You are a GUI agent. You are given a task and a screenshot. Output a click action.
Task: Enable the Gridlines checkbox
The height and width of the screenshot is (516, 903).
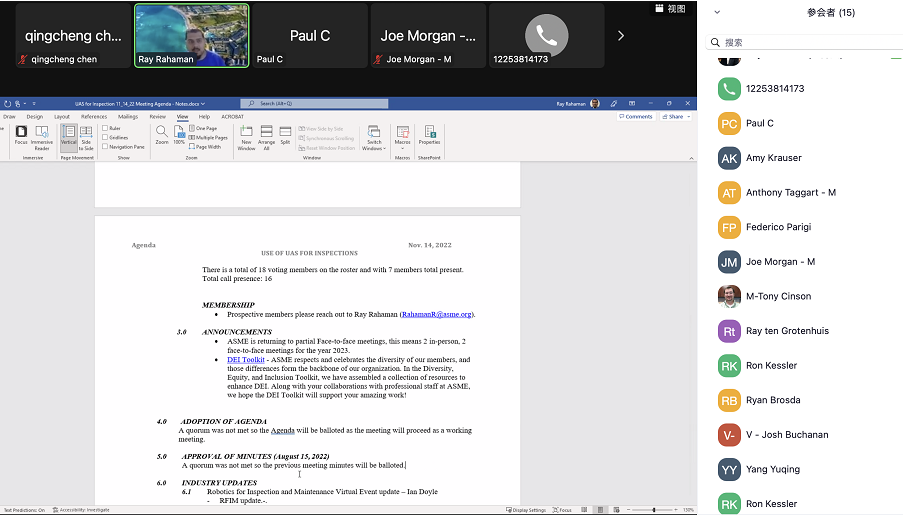point(105,138)
